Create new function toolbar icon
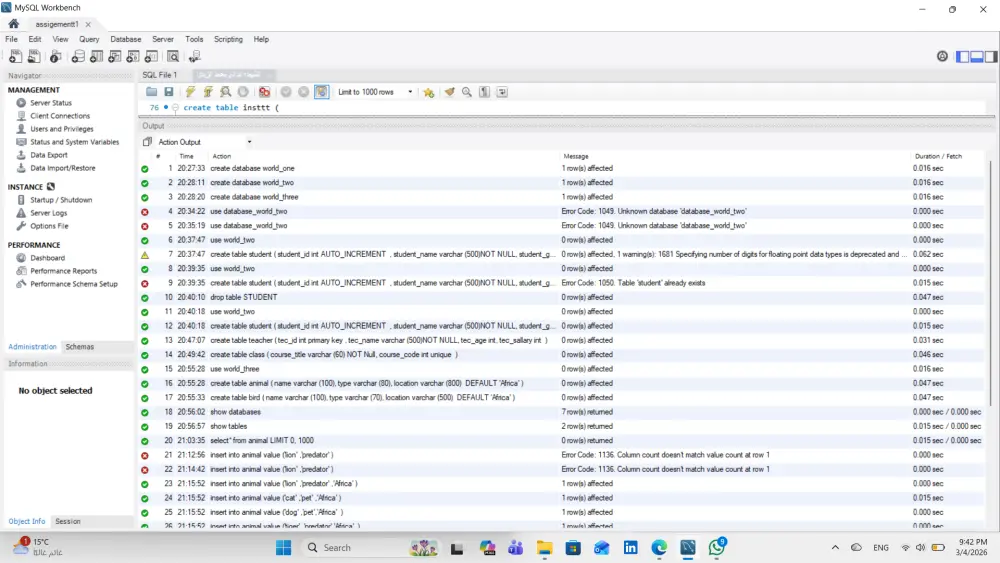 (x=151, y=57)
